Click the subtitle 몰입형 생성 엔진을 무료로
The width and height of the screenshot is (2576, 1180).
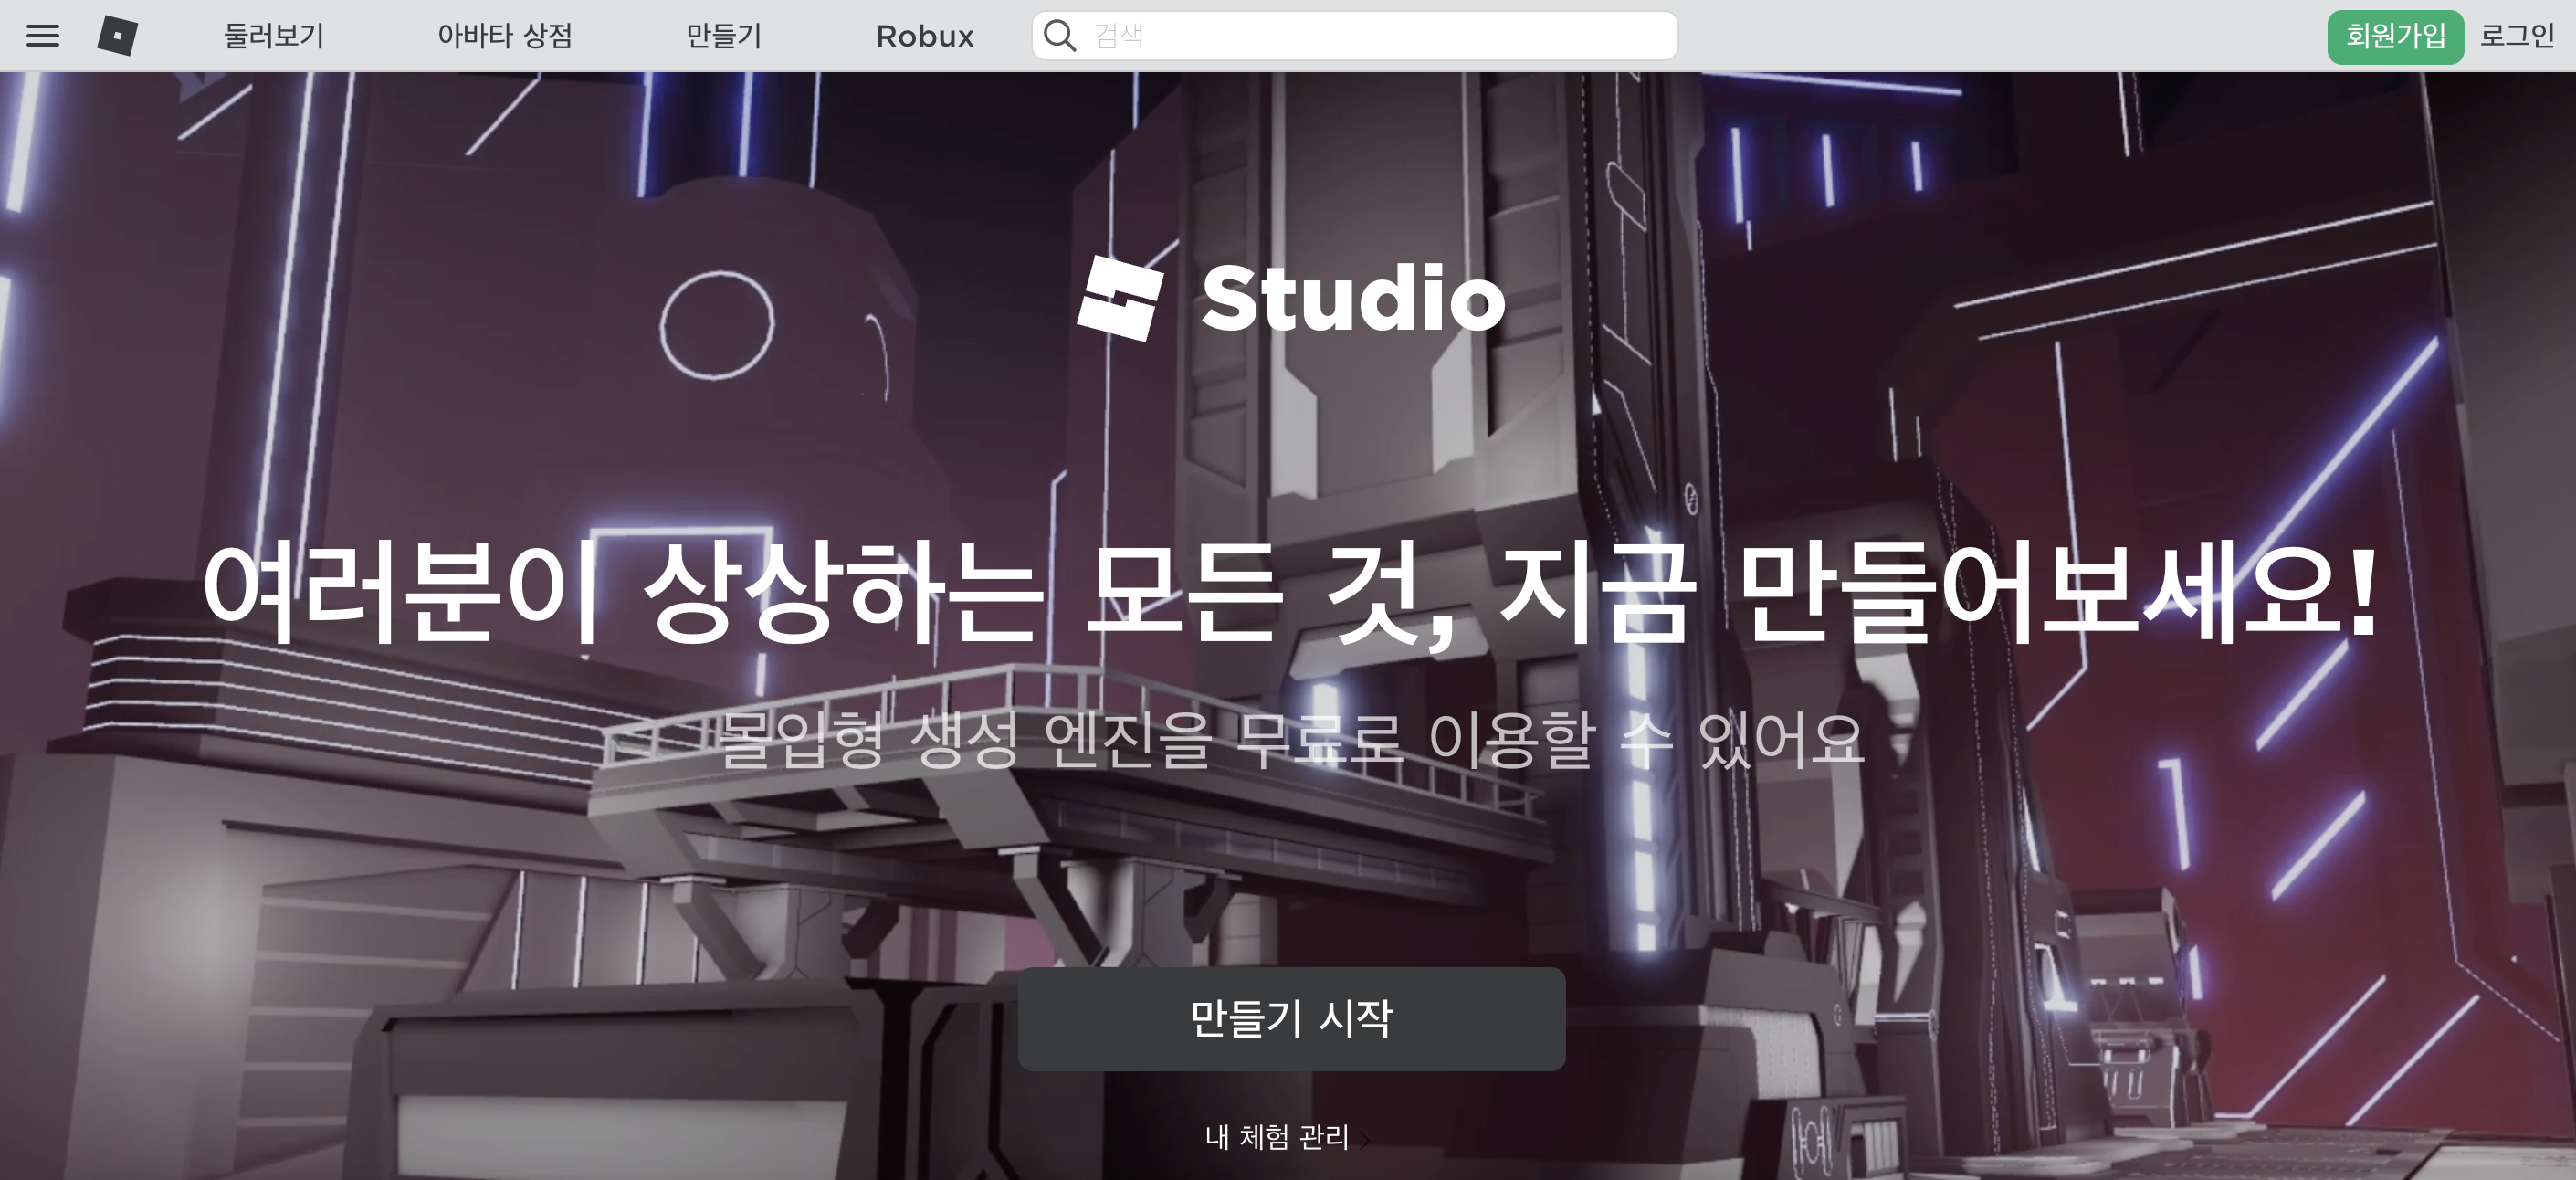[x=1290, y=740]
